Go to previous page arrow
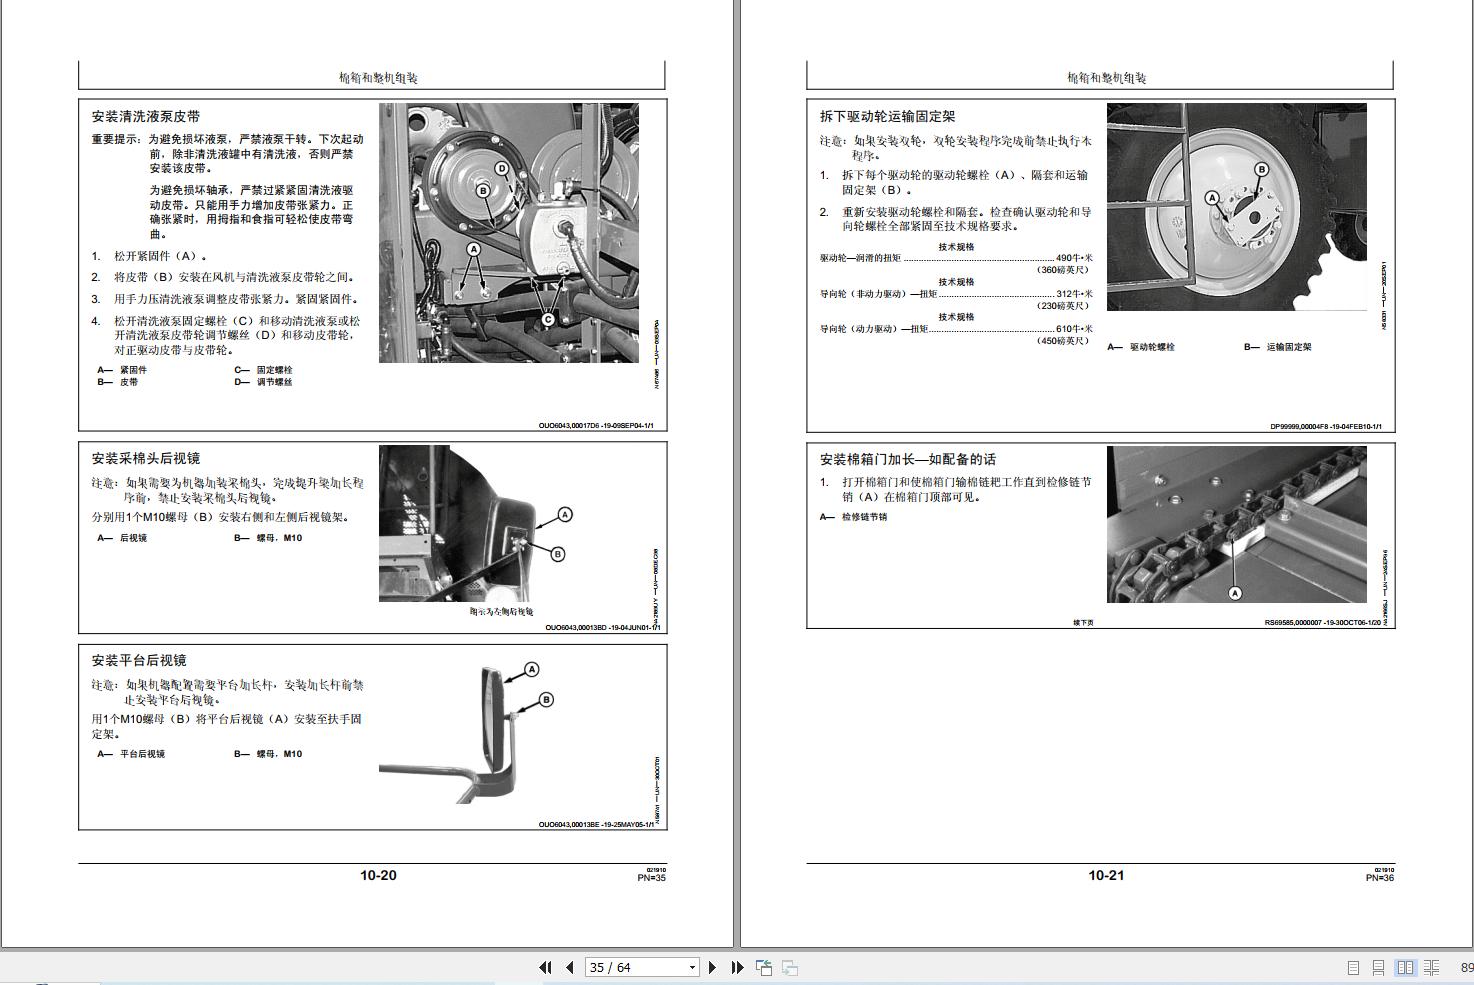Viewport: 1474px width, 985px height. tap(570, 967)
